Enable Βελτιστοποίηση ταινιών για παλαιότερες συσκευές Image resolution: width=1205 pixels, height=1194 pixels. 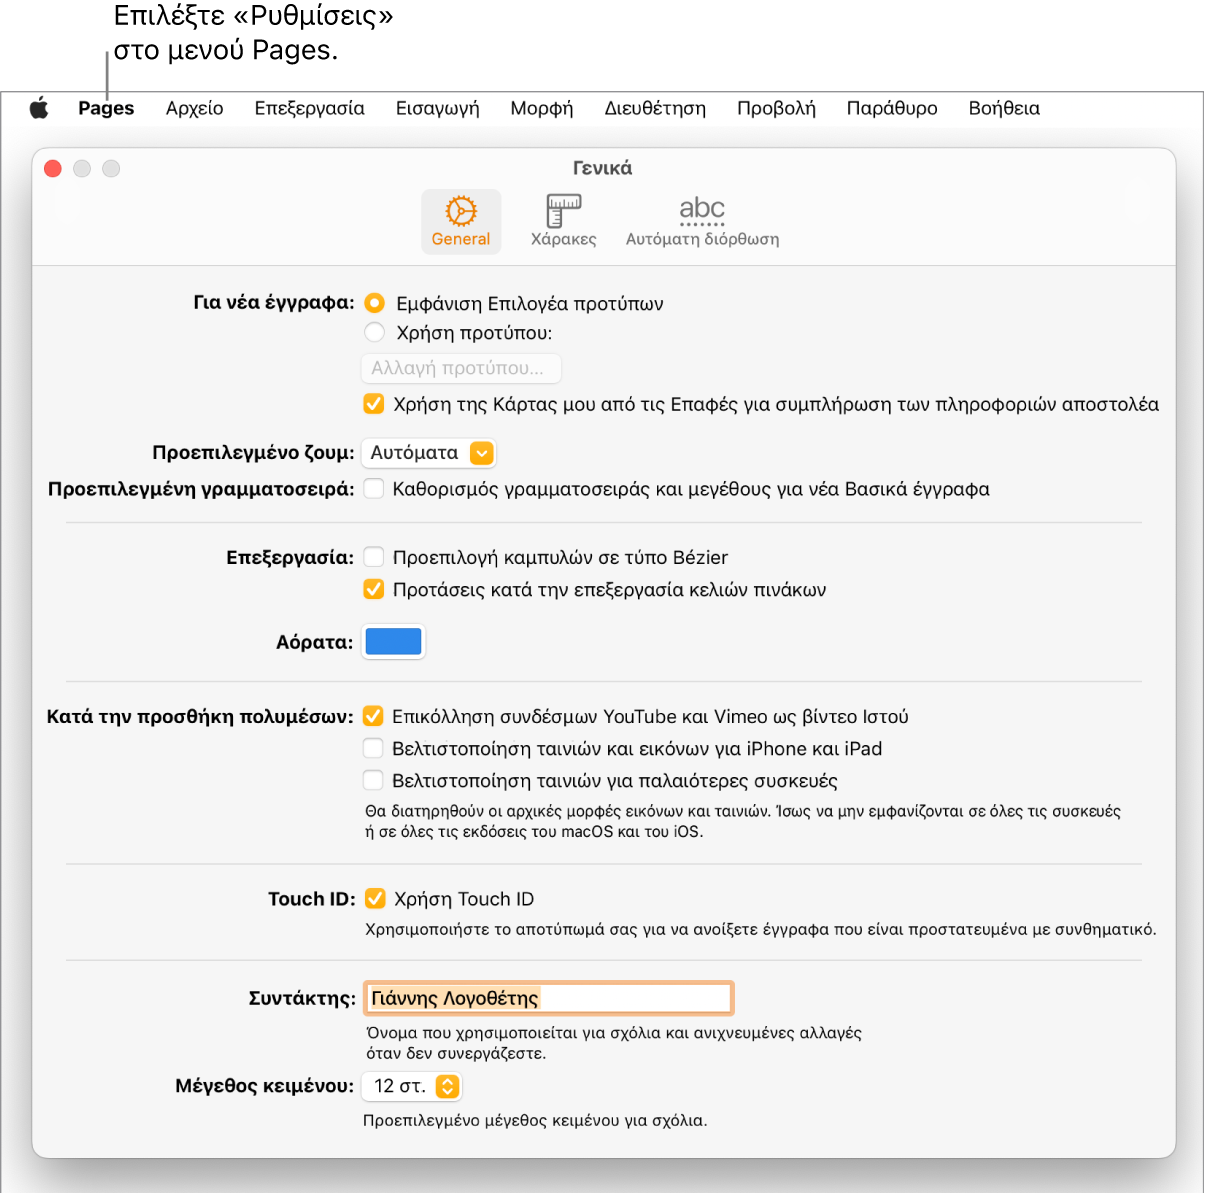click(373, 780)
